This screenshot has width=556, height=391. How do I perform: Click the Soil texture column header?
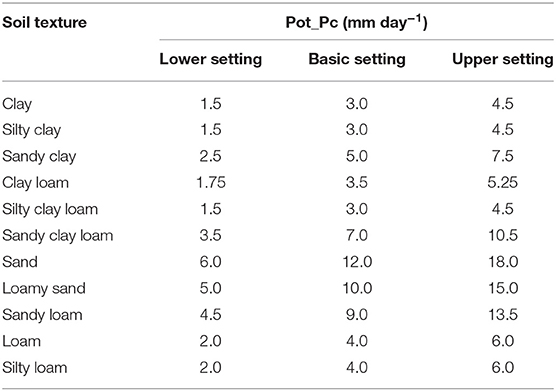coord(44,23)
